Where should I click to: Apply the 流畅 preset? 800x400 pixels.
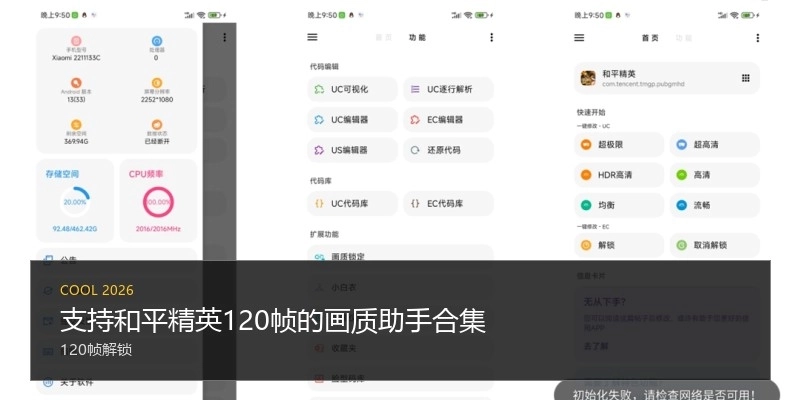[x=714, y=205]
